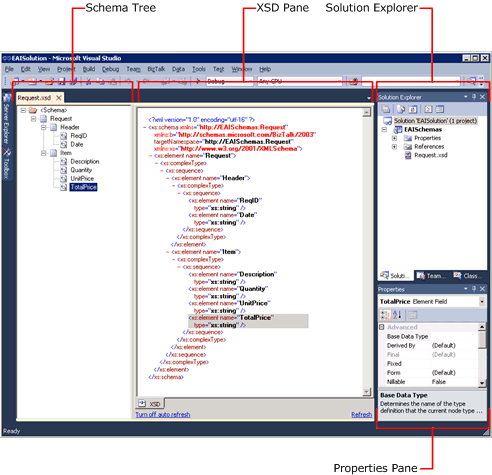Open Solution Explorer window position dropdown arrow
492x475 pixels.
tap(466, 97)
